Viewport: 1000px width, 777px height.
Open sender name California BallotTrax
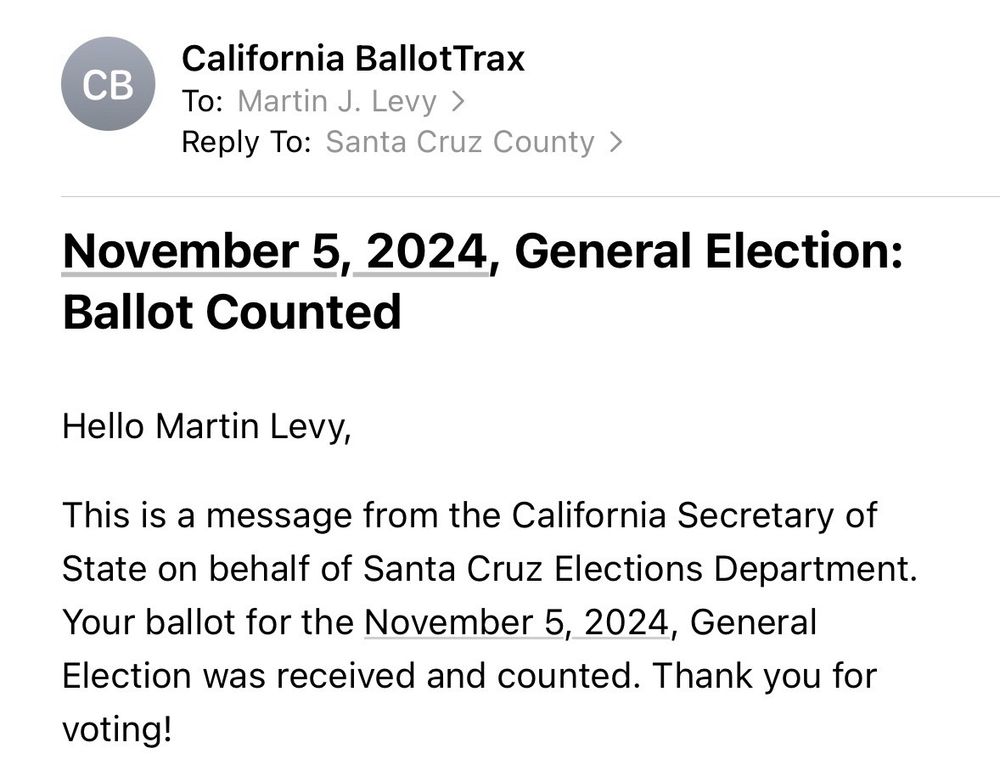[353, 59]
